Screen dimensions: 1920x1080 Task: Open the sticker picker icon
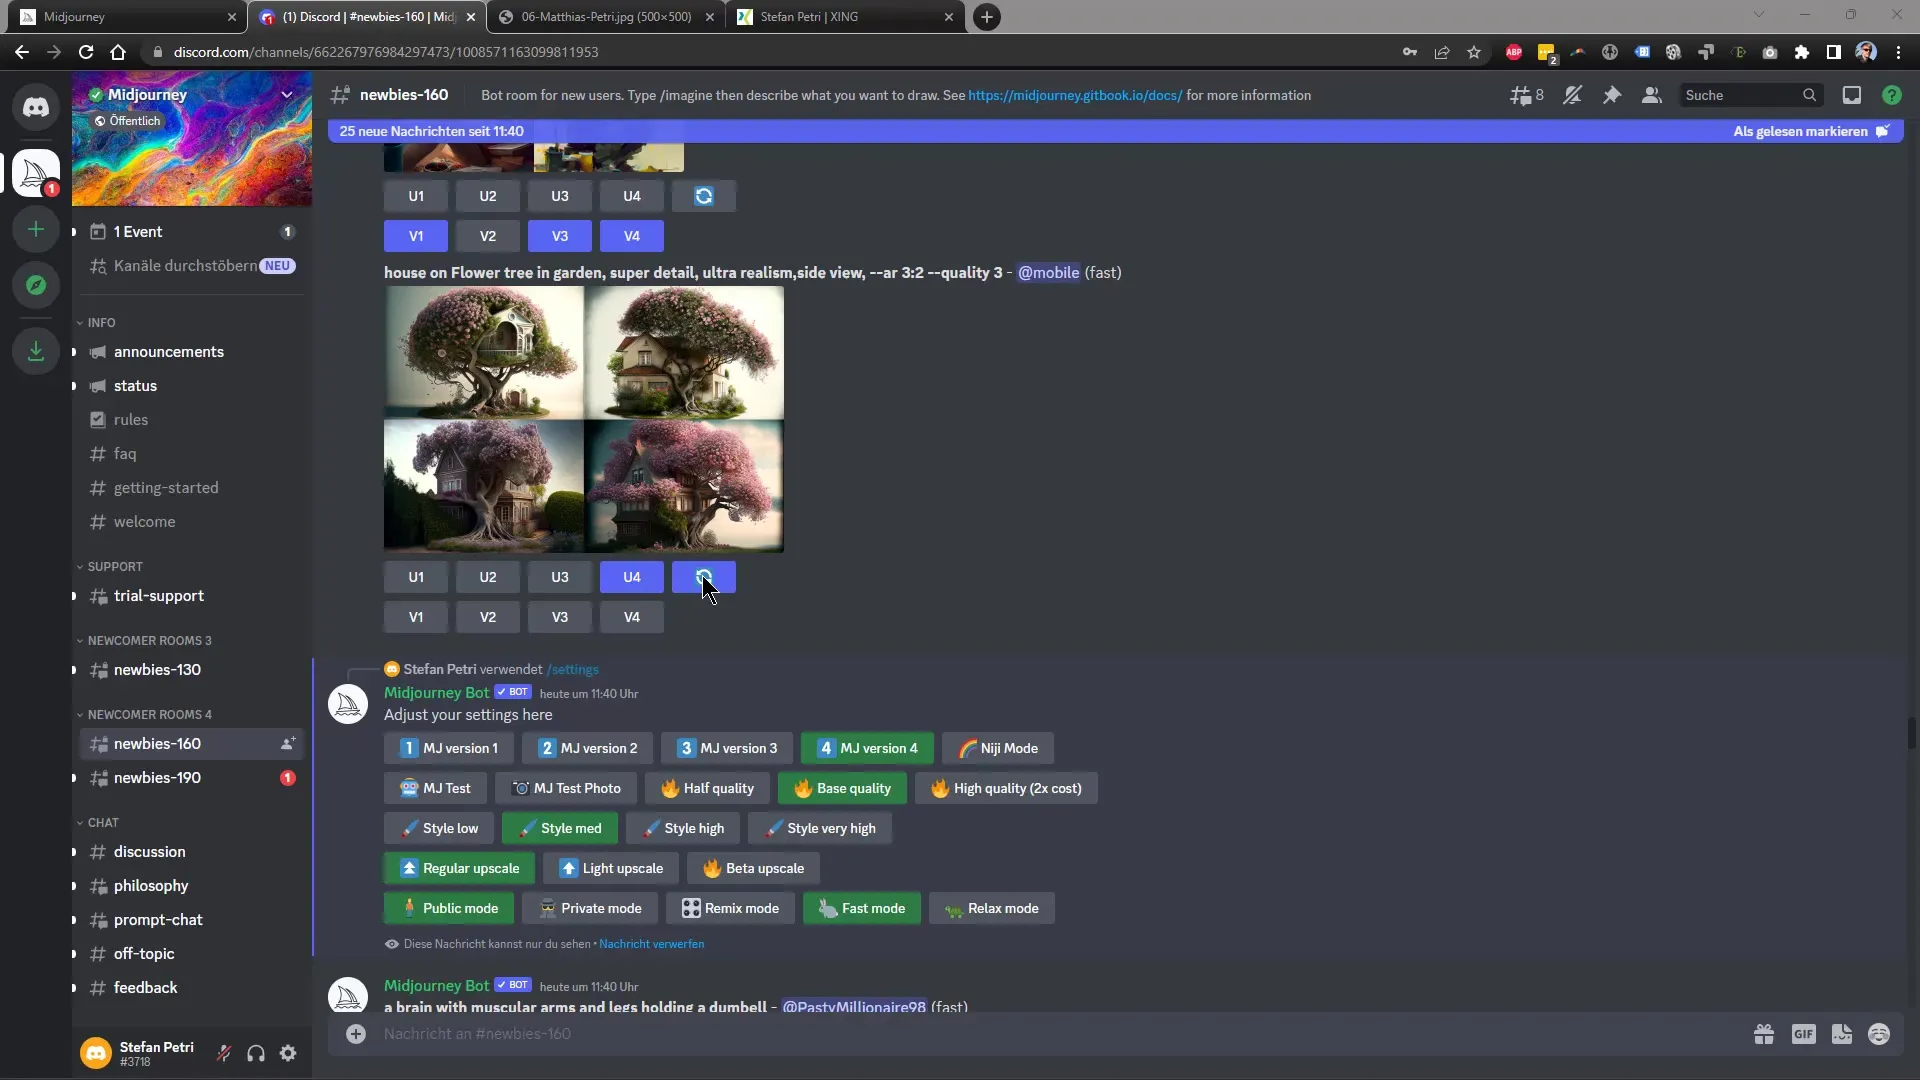click(1842, 1034)
